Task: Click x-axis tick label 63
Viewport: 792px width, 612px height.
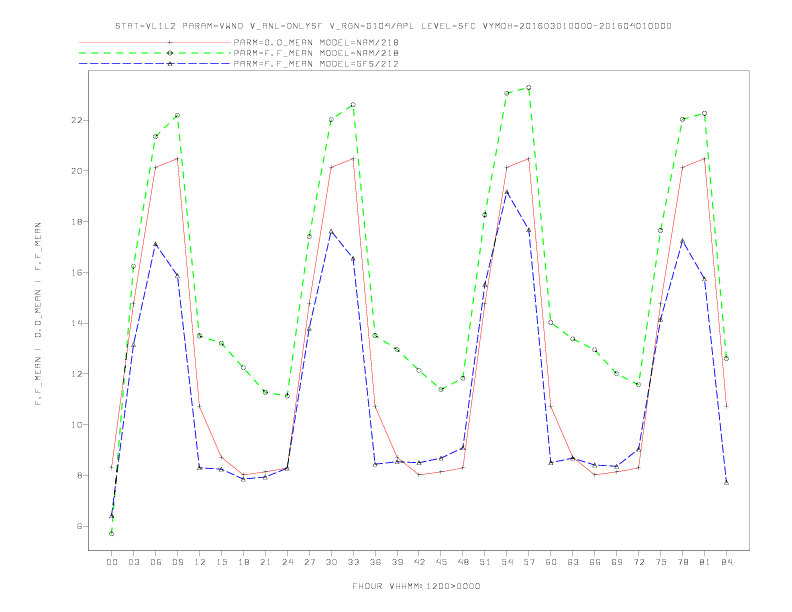Action: (573, 562)
